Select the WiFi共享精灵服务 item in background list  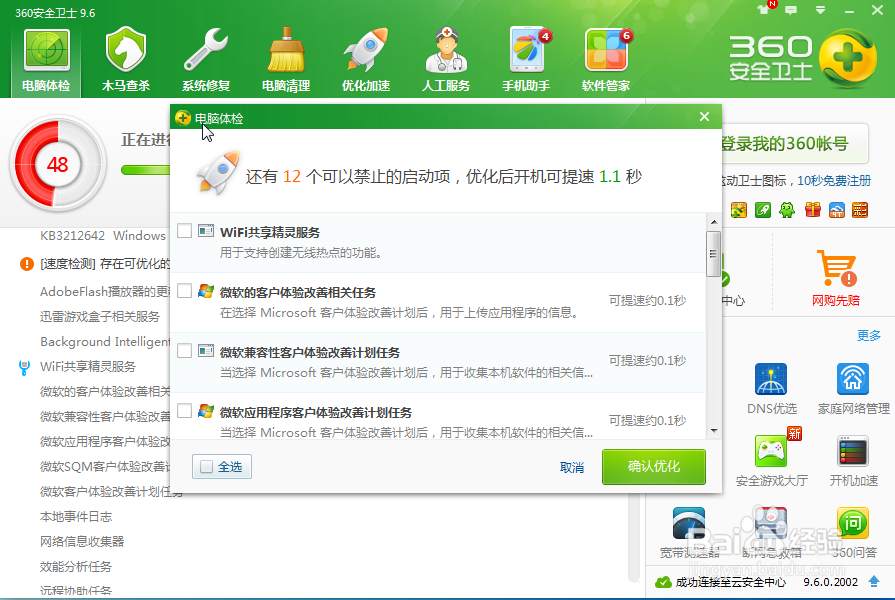(x=88, y=367)
